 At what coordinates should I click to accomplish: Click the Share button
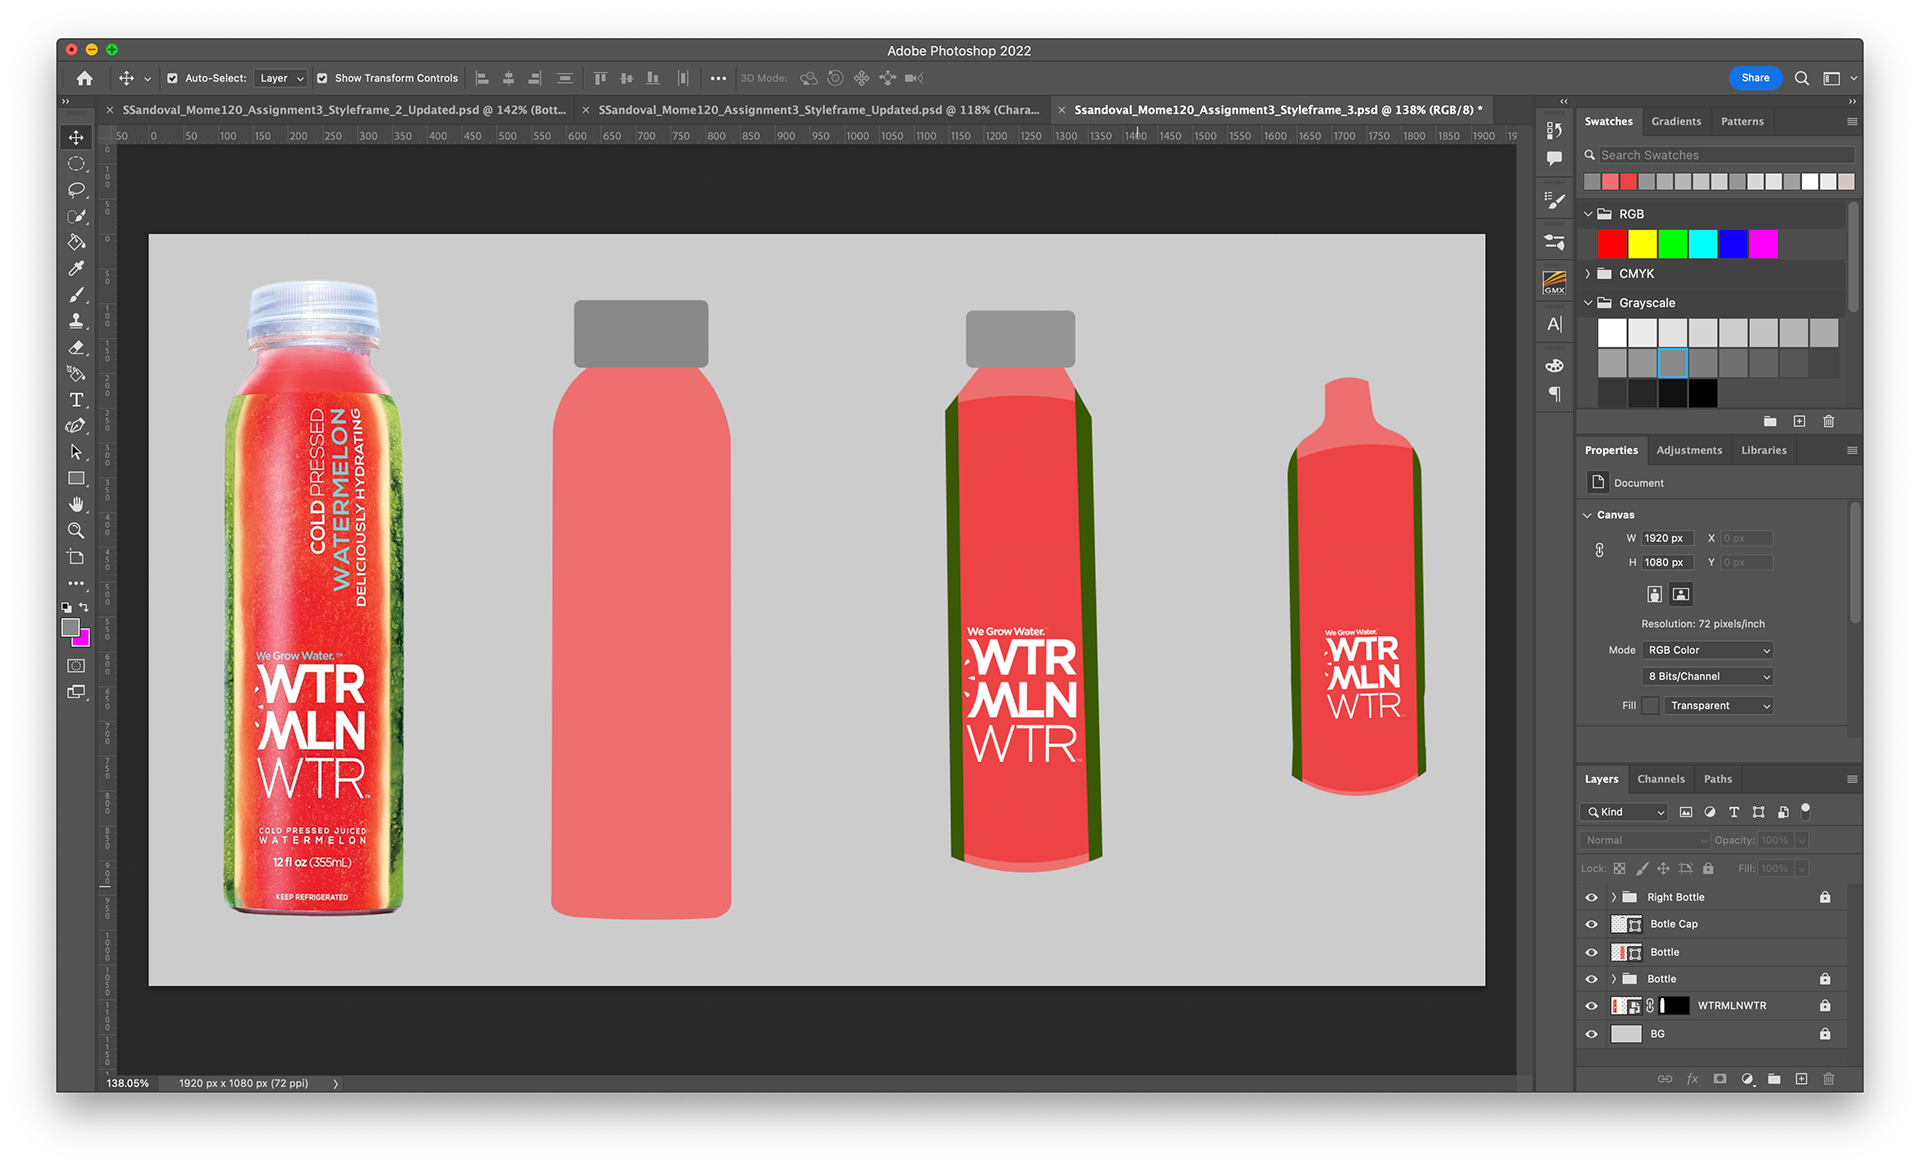tap(1755, 78)
